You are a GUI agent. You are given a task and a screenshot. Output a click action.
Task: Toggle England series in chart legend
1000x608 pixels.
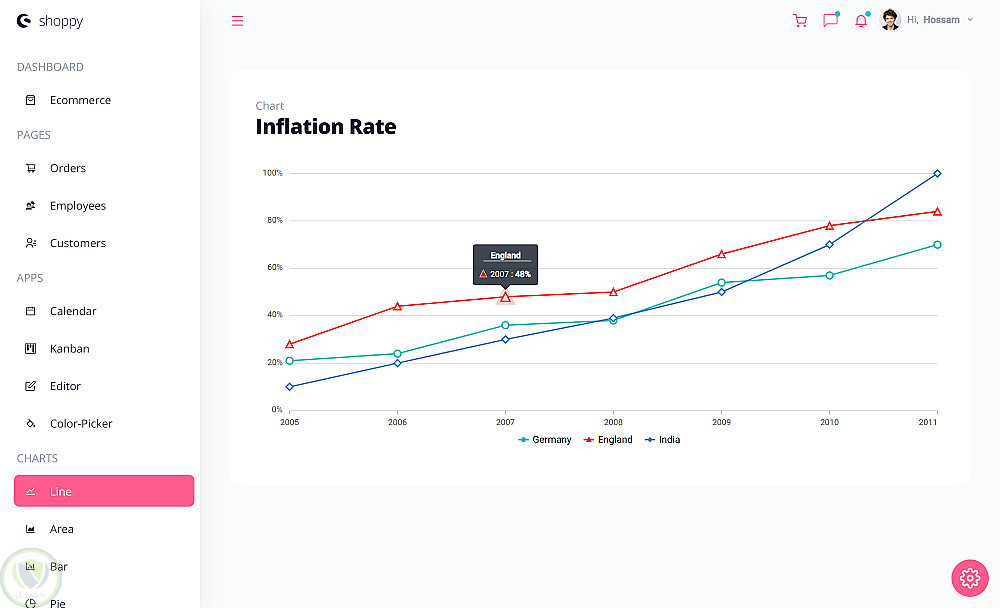point(609,440)
